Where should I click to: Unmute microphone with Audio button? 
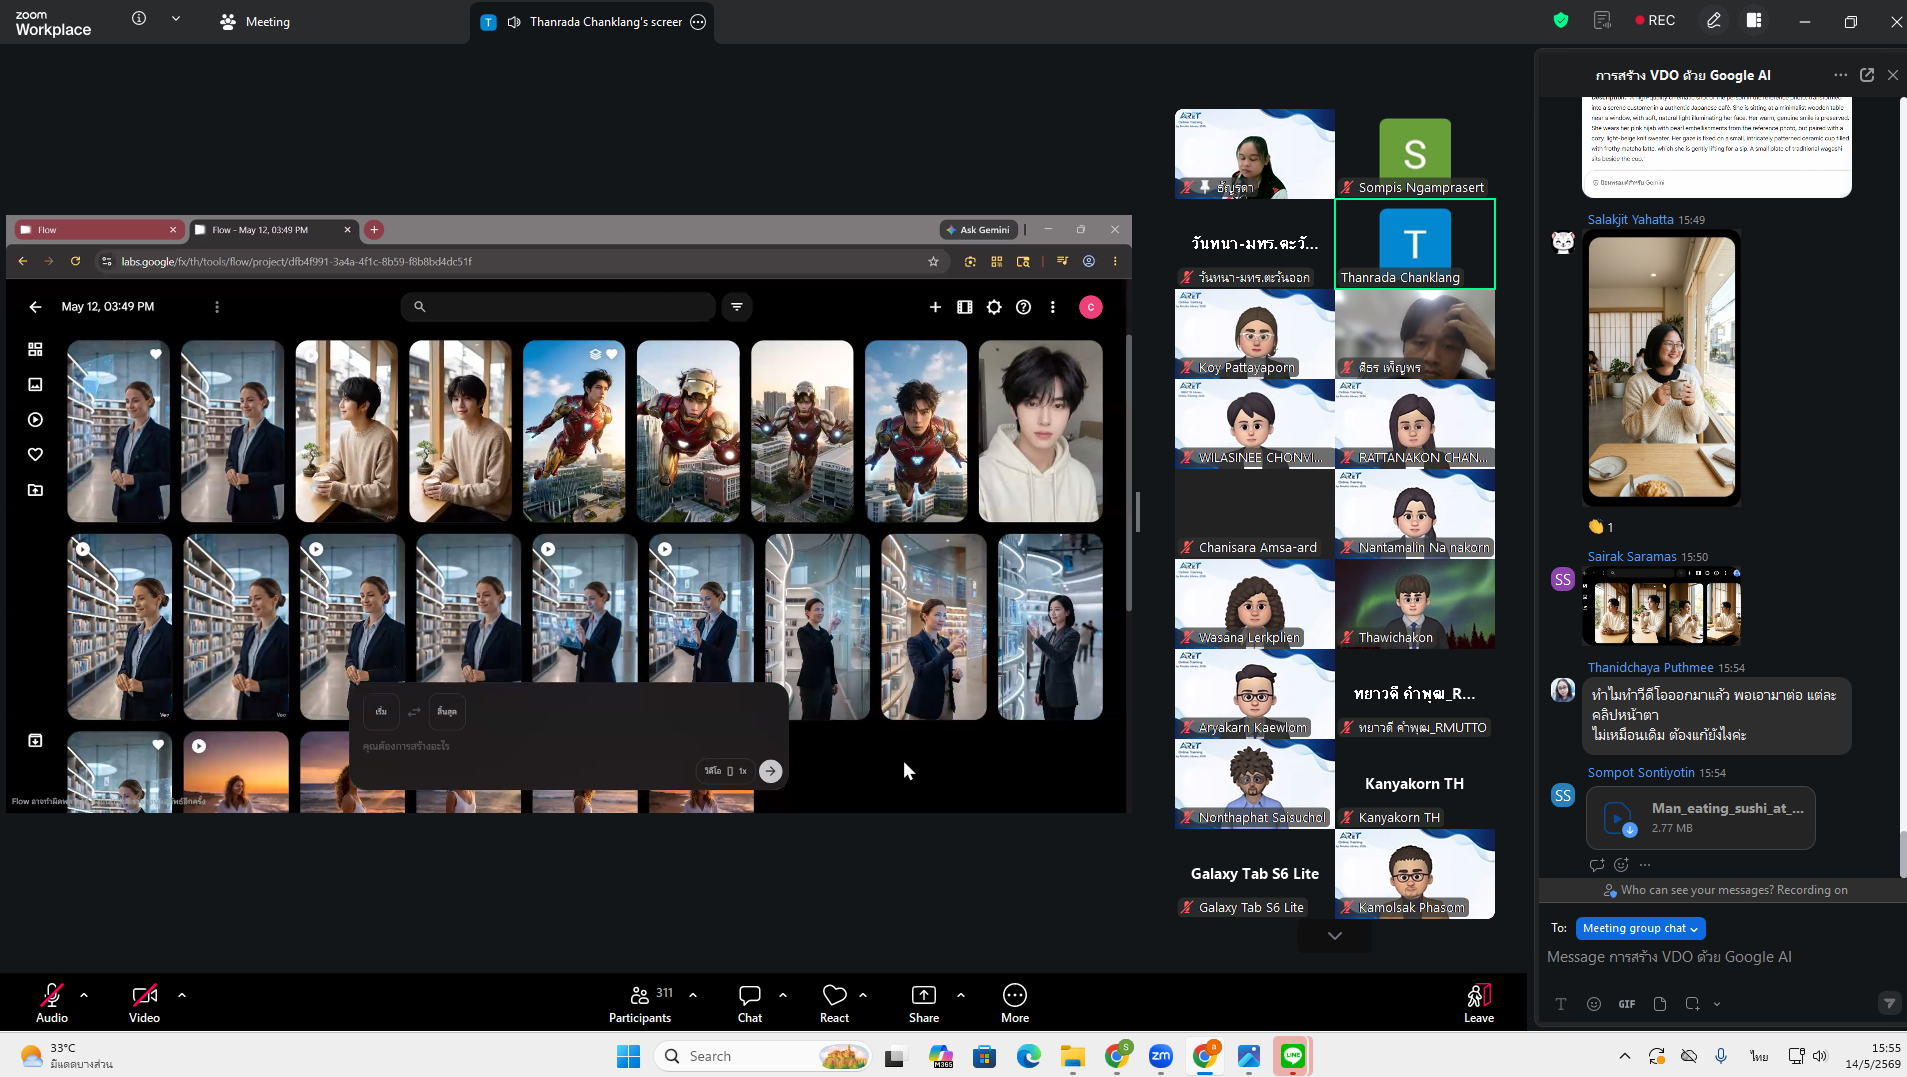coord(52,1002)
